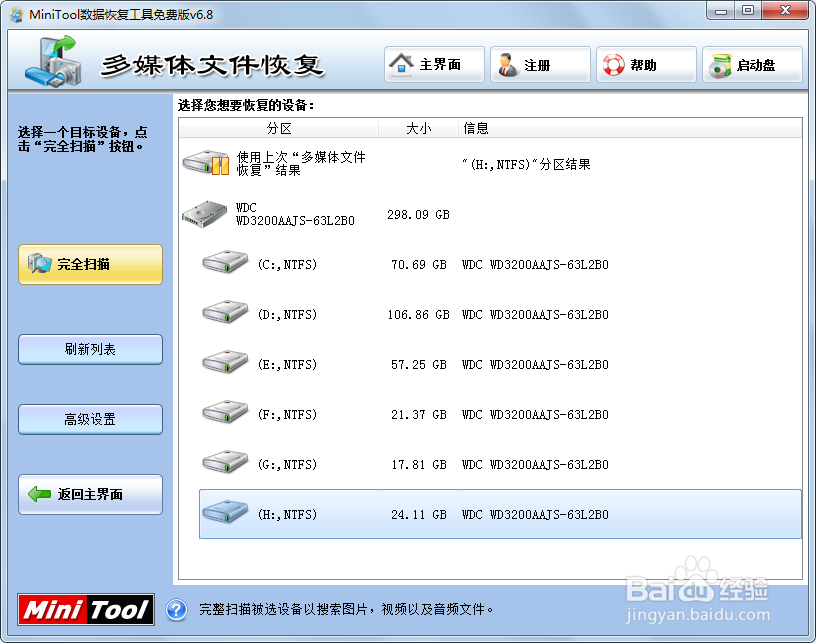Sort by 分区 column header
Viewport: 816px width, 643px height.
[x=279, y=128]
